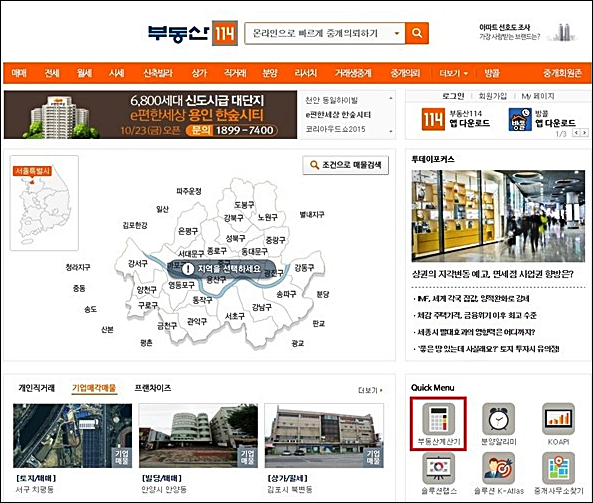This screenshot has height=503, width=593.
Task: Click the My 페이지 link
Action: coord(538,96)
